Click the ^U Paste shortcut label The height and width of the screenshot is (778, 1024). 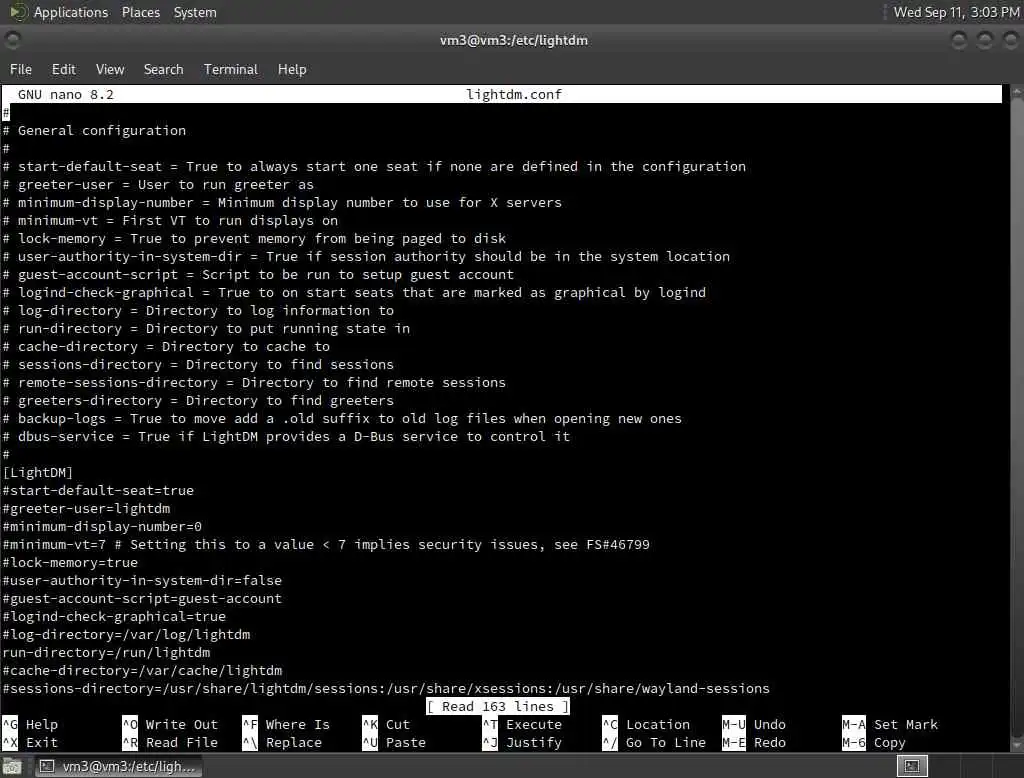coord(394,743)
